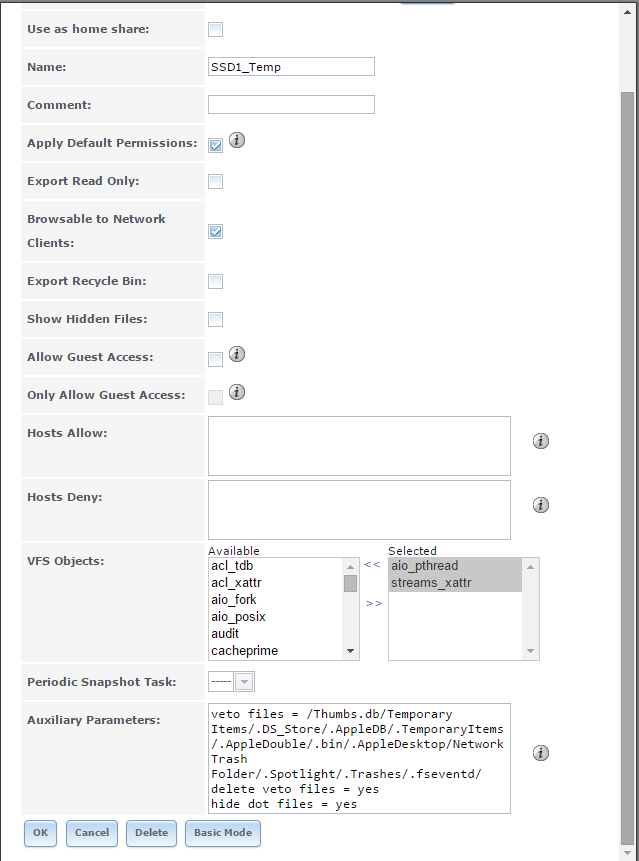Open the Allow Guest Access info icon
Screen dimensions: 639x861
coord(237,354)
